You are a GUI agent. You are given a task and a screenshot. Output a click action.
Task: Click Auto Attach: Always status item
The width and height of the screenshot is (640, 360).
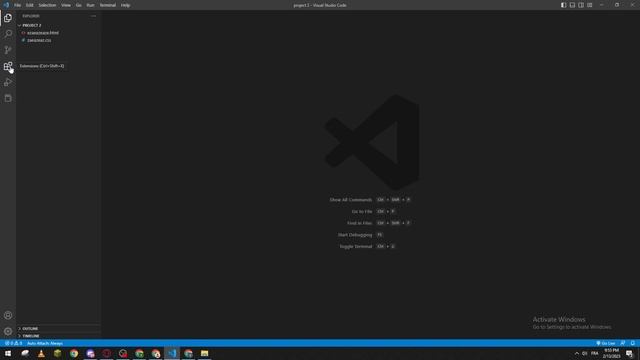point(45,343)
